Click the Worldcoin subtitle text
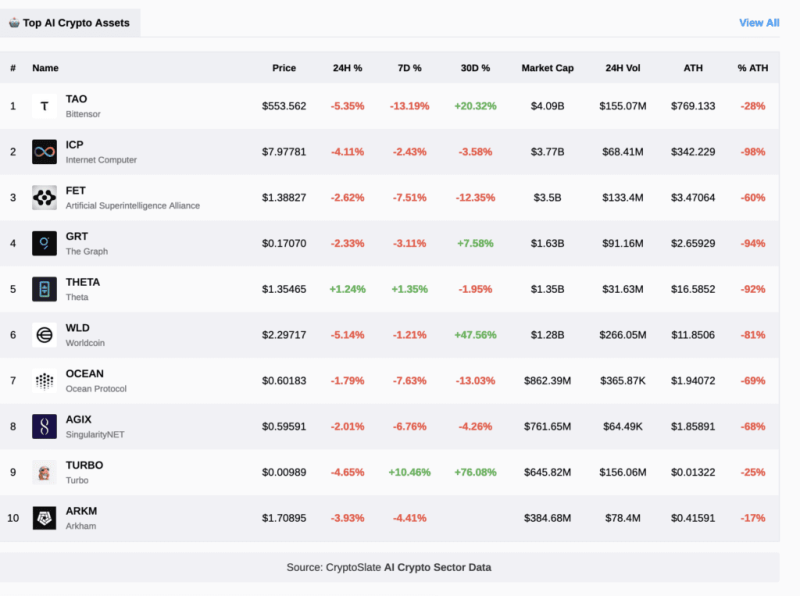Image resolution: width=800 pixels, height=596 pixels. 85,343
